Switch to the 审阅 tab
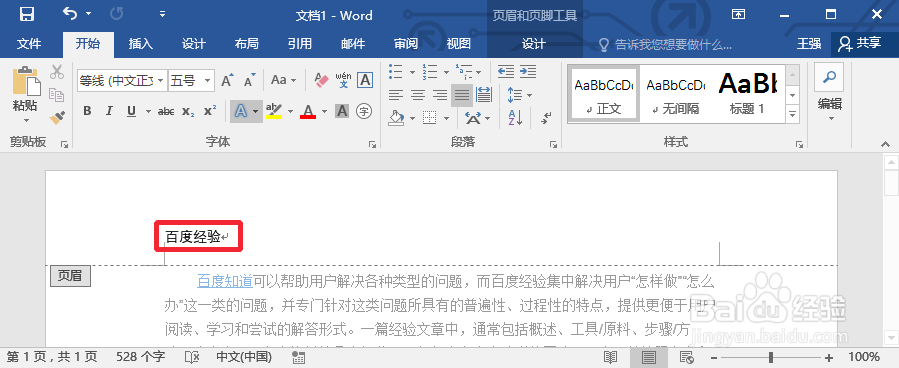Screen dimensions: 899x368 coord(405,44)
